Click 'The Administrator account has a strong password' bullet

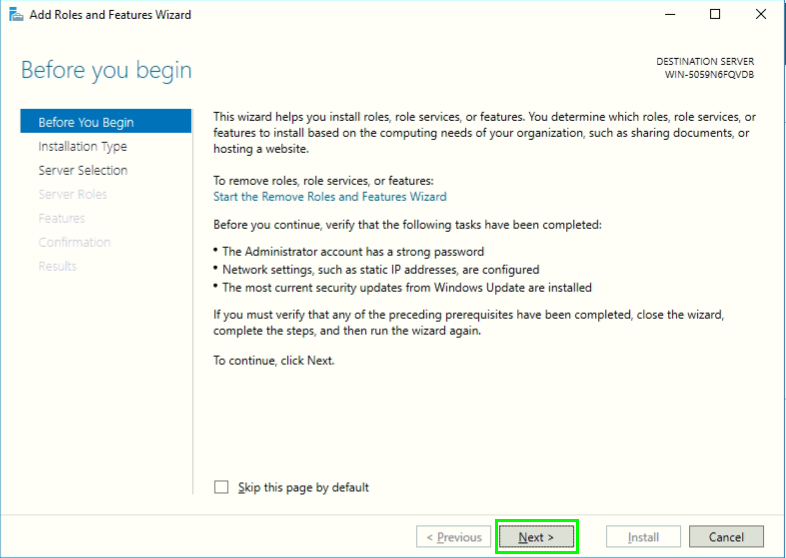(353, 252)
